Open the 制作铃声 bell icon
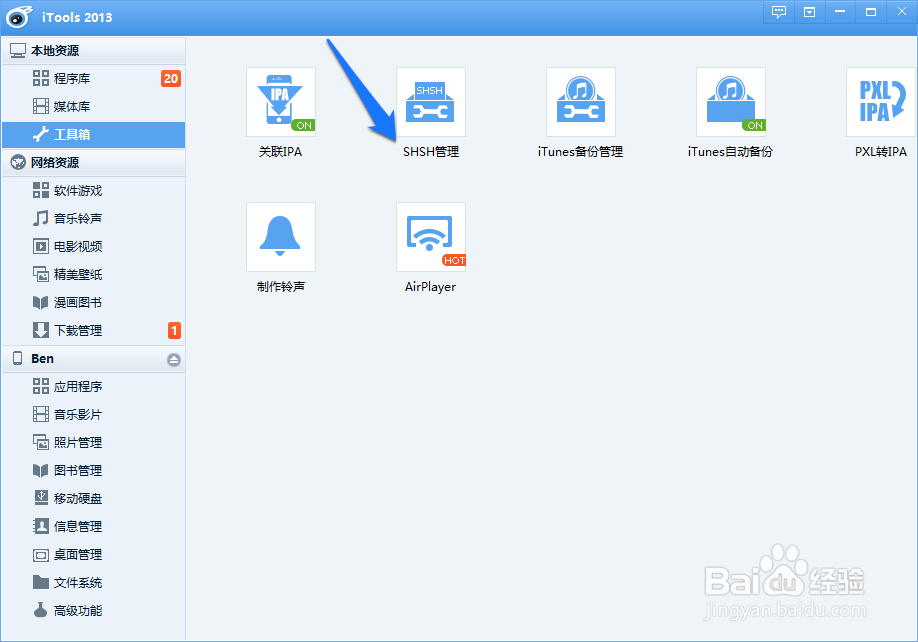This screenshot has width=918, height=642. coord(281,237)
